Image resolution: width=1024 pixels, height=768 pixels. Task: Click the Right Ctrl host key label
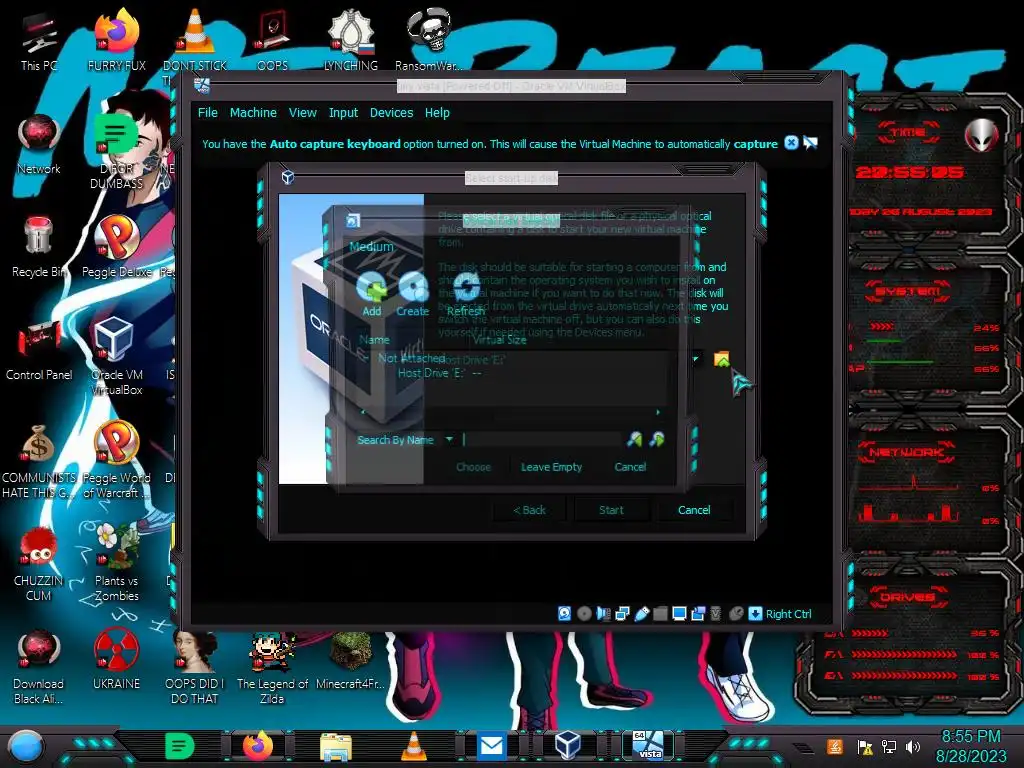[x=788, y=614]
